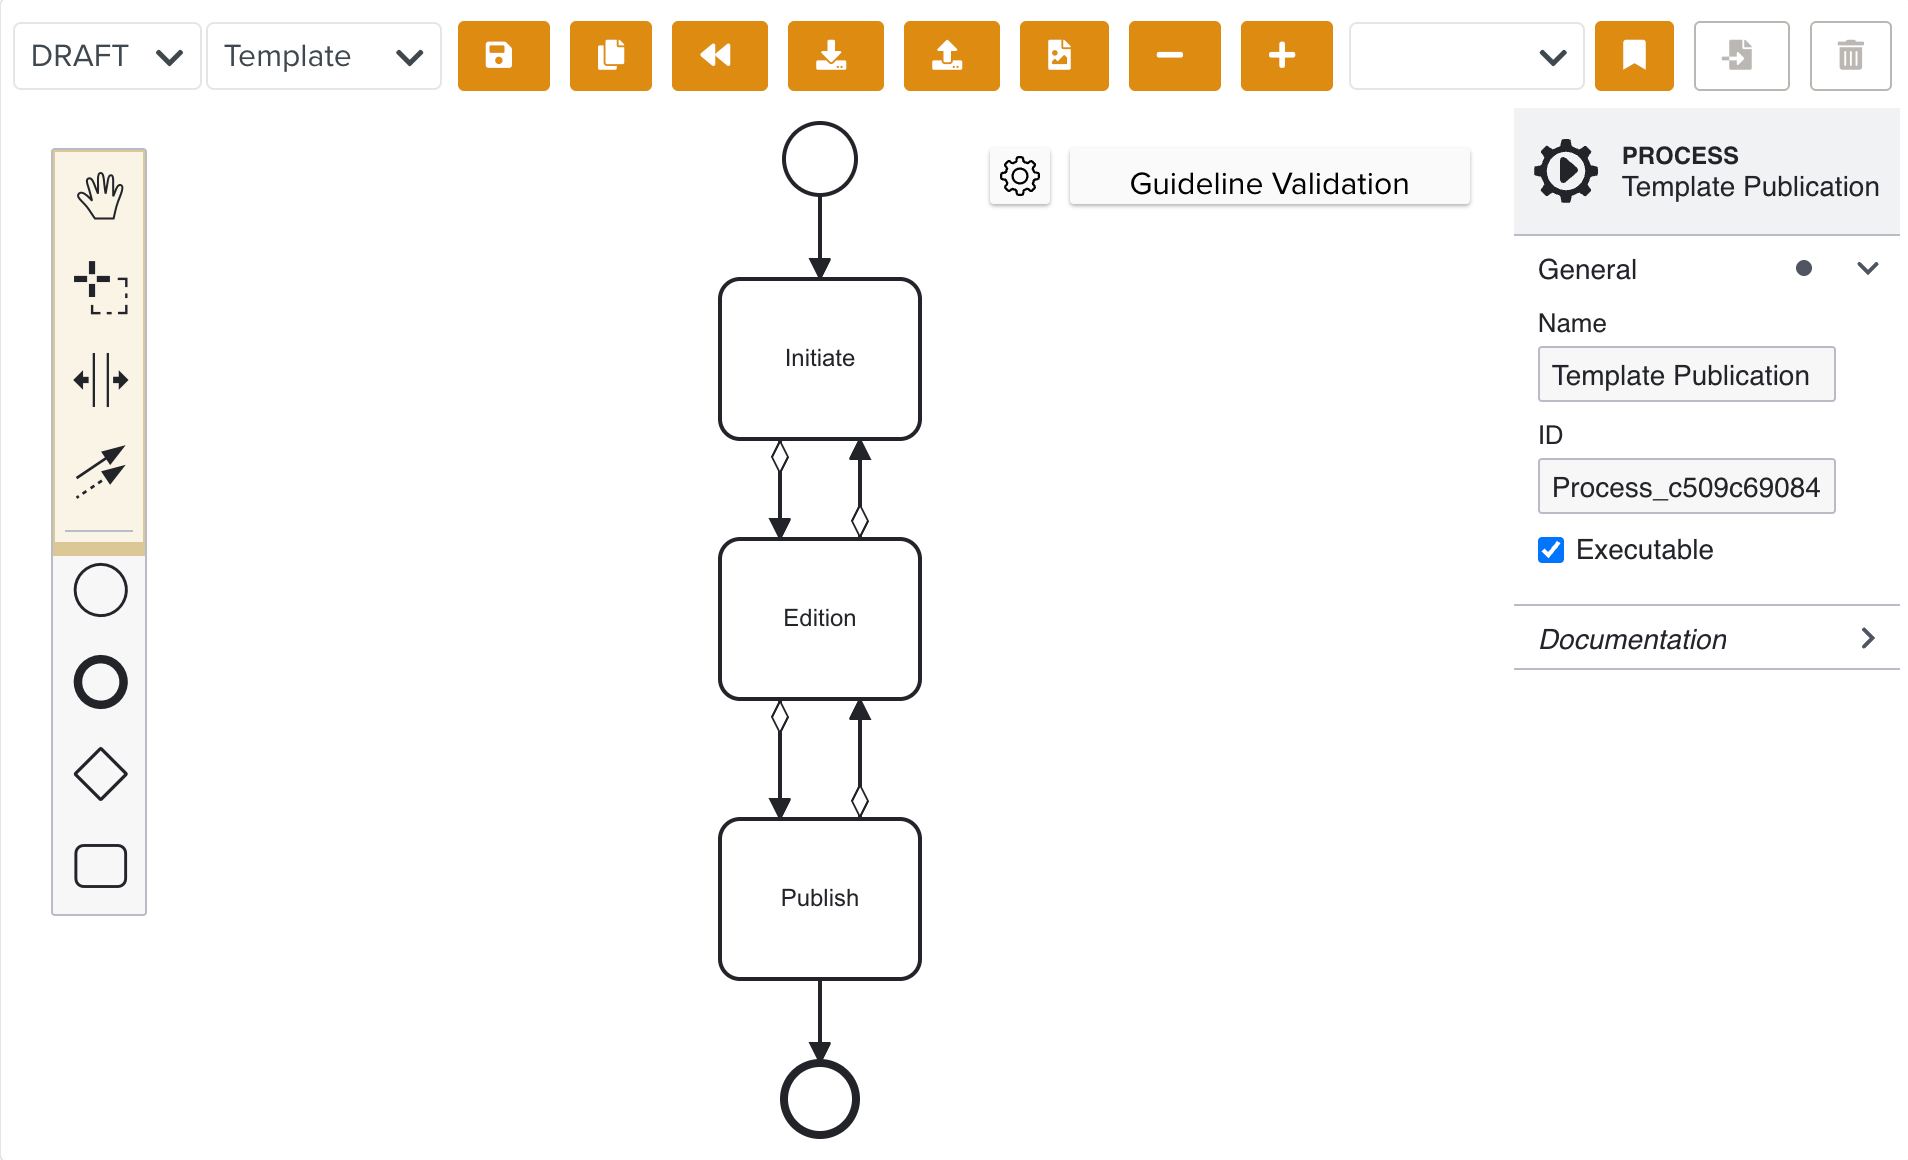This screenshot has width=1908, height=1160.
Task: Click the process Name input field
Action: tap(1685, 375)
